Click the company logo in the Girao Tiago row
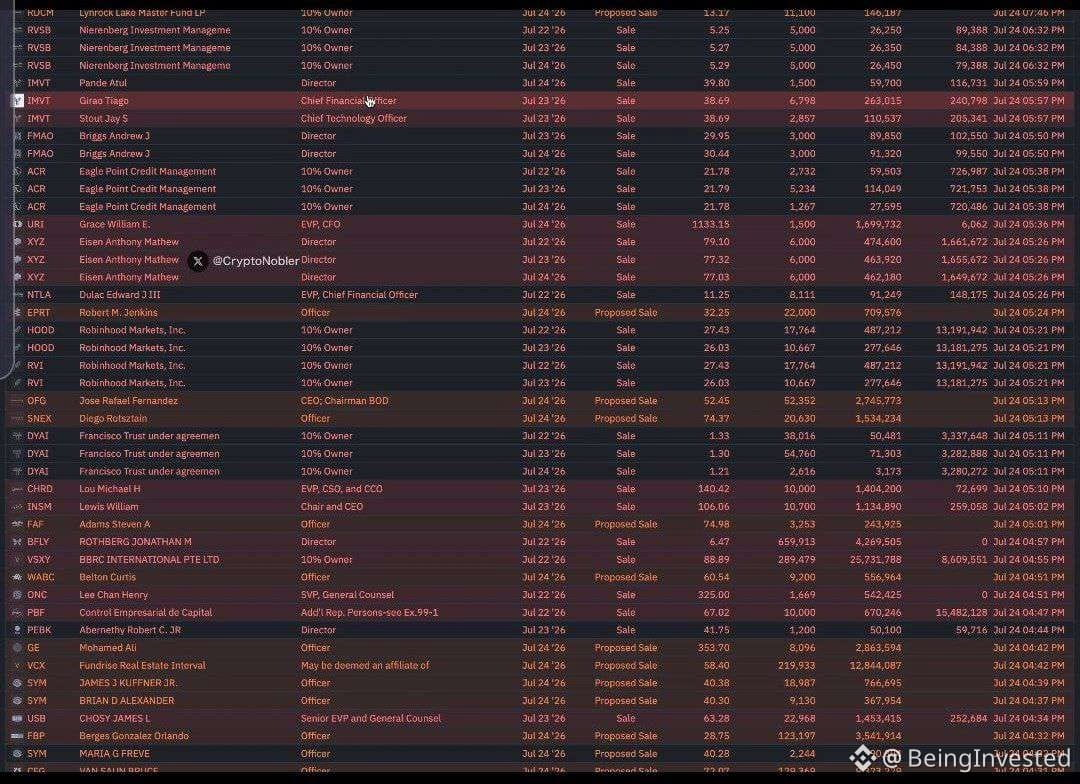Image resolution: width=1080 pixels, height=784 pixels. pyautogui.click(x=18, y=101)
